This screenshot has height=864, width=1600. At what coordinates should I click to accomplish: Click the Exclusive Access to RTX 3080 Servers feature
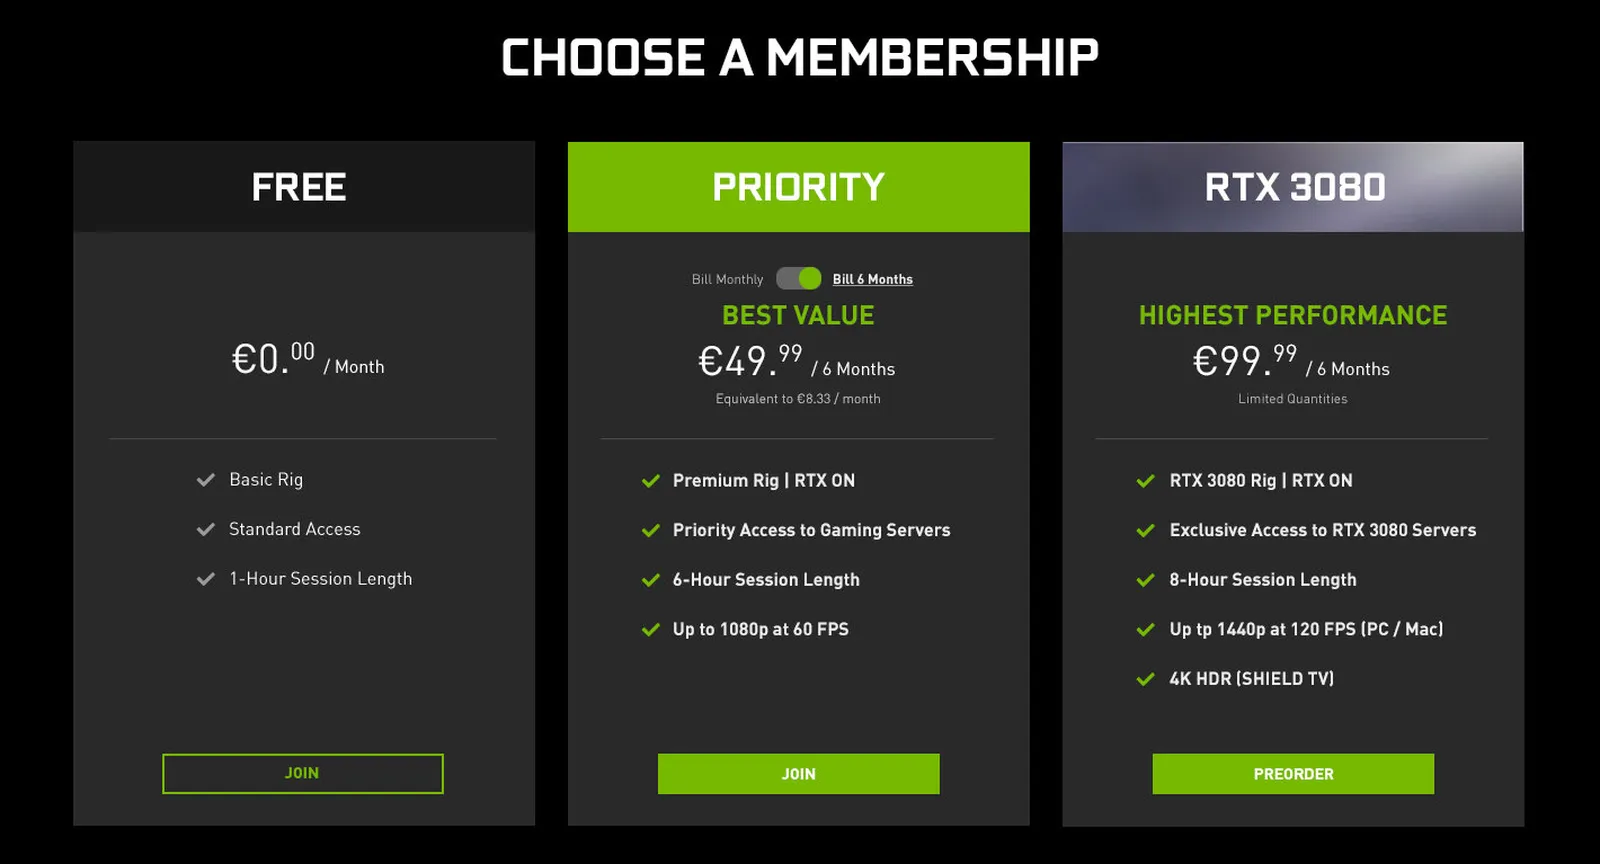click(1322, 530)
